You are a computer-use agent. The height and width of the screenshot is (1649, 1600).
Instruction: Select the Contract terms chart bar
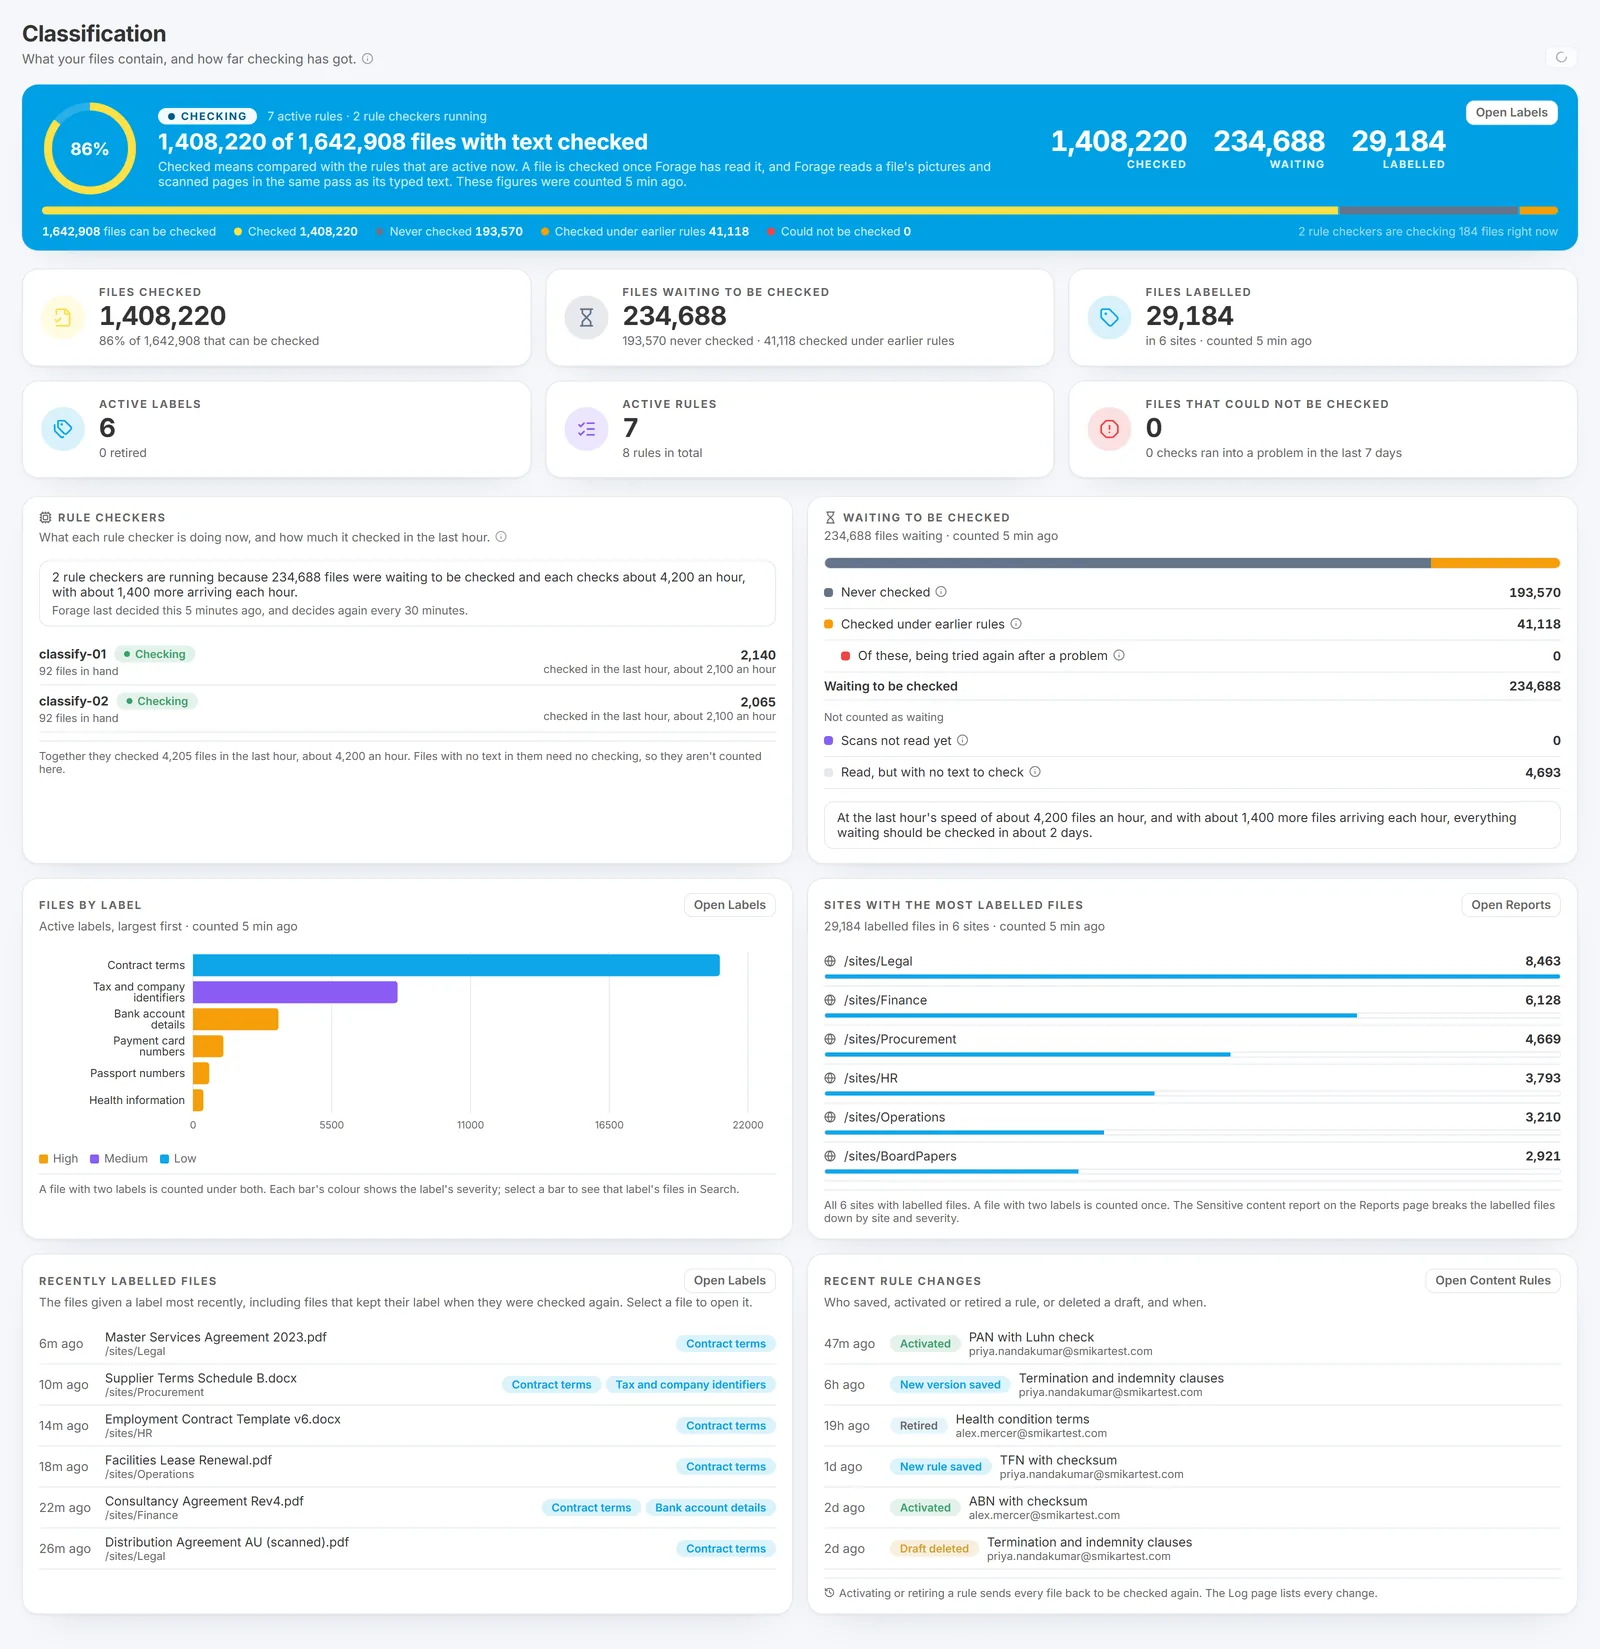click(456, 965)
